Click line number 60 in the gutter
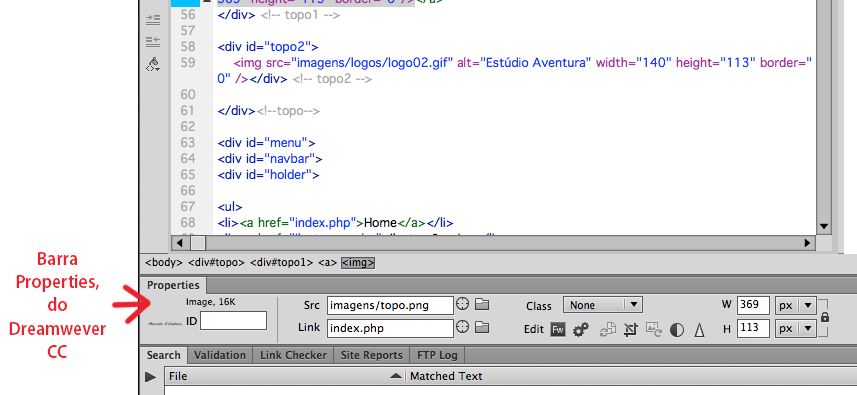 pos(187,95)
